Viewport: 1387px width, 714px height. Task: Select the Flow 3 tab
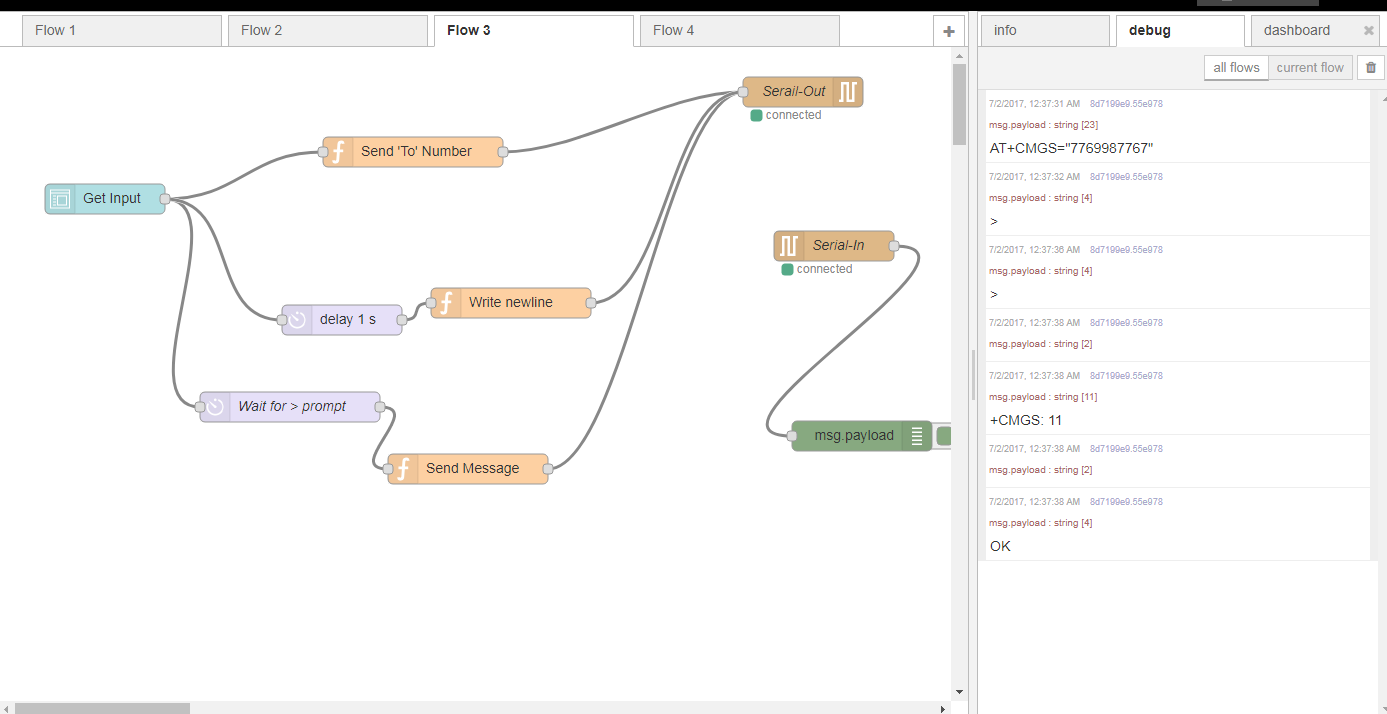[534, 31]
